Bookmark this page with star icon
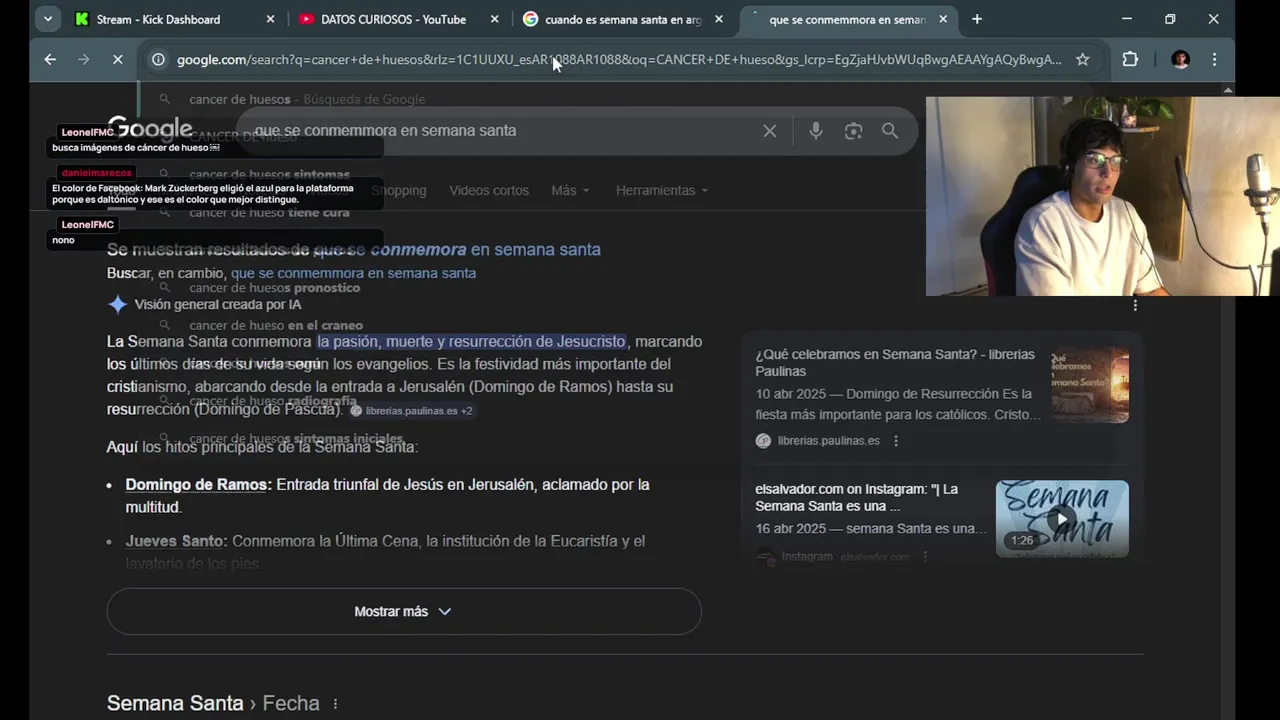The width and height of the screenshot is (1280, 720). (1082, 60)
